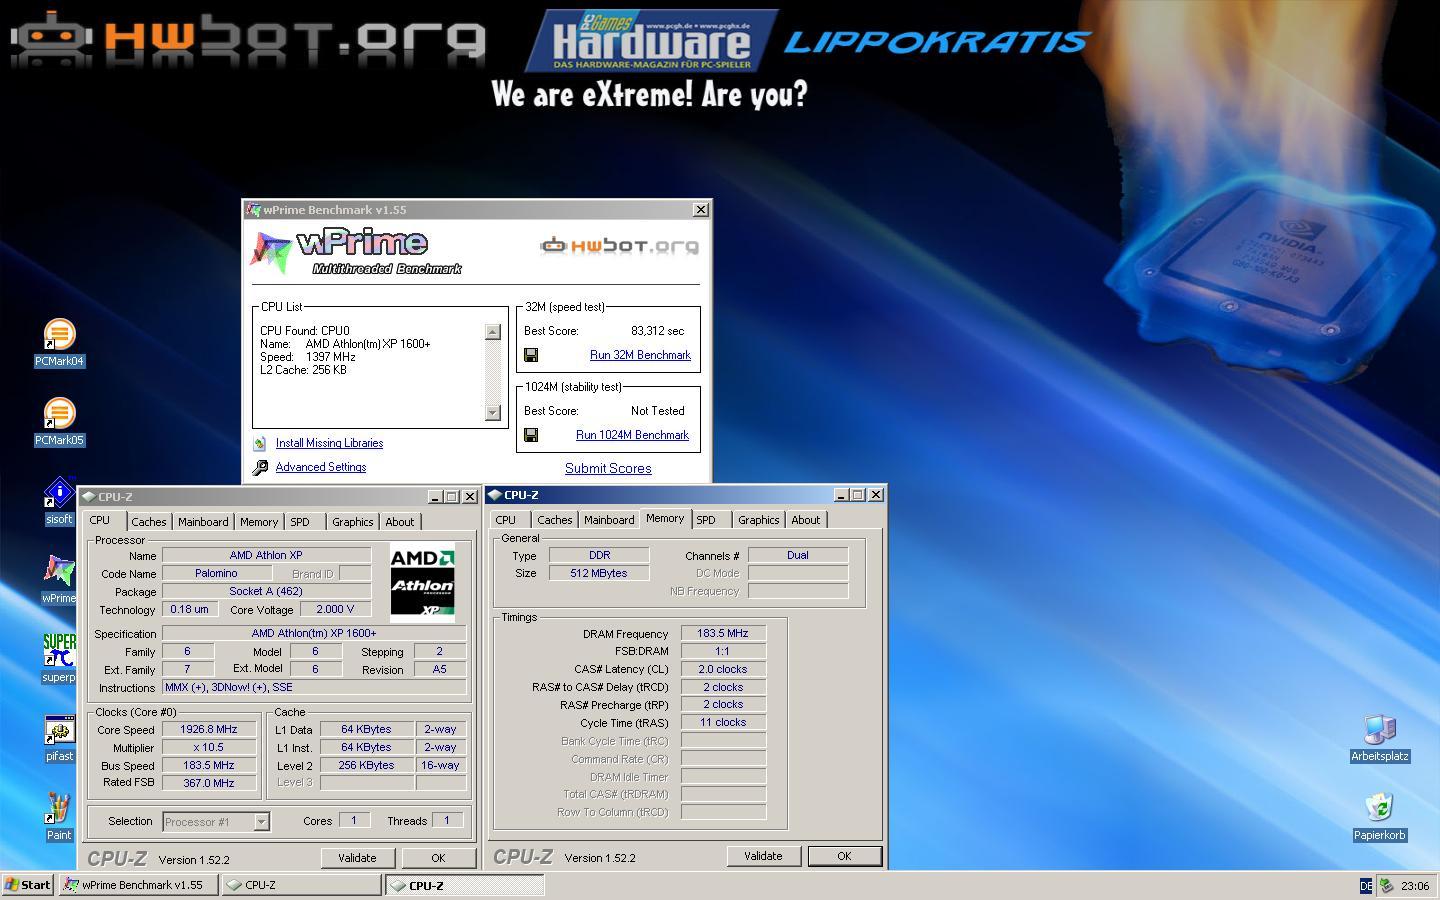
Task: Click the save icon under 1024M Best Score
Action: [x=531, y=435]
